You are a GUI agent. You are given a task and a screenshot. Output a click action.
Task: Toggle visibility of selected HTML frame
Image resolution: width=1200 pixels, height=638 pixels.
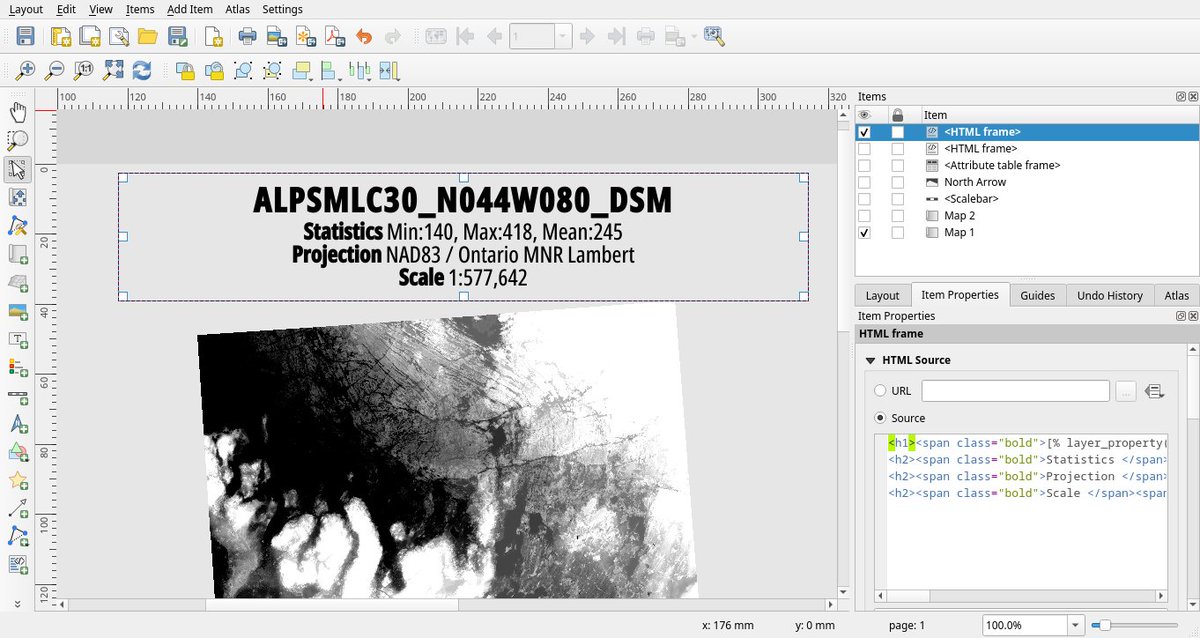tap(865, 132)
